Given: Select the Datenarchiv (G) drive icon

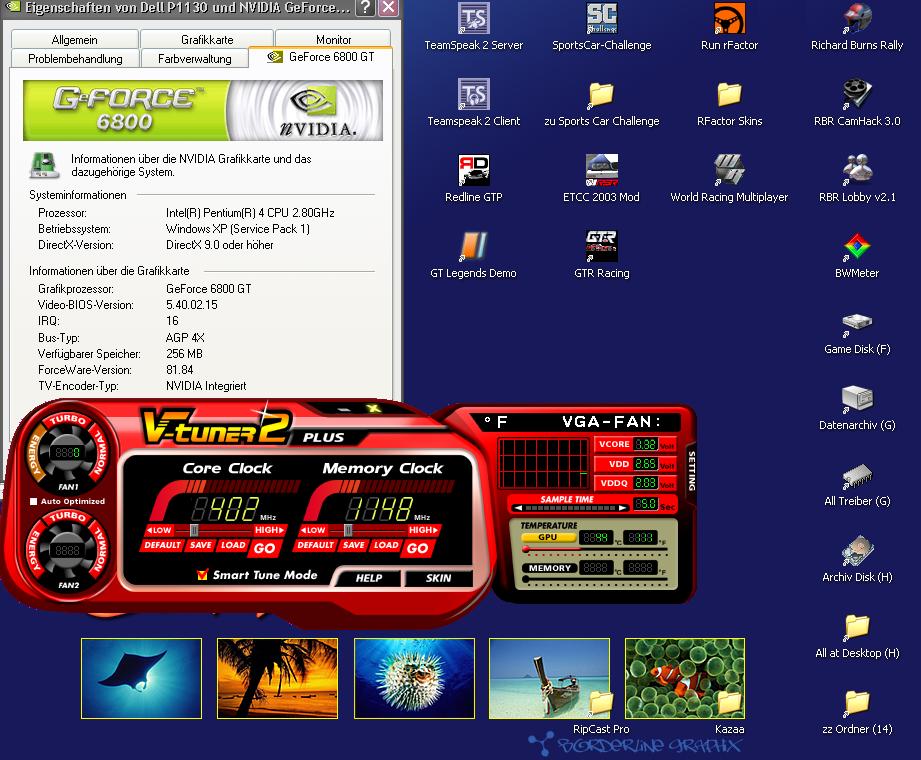Looking at the screenshot, I should tap(856, 398).
